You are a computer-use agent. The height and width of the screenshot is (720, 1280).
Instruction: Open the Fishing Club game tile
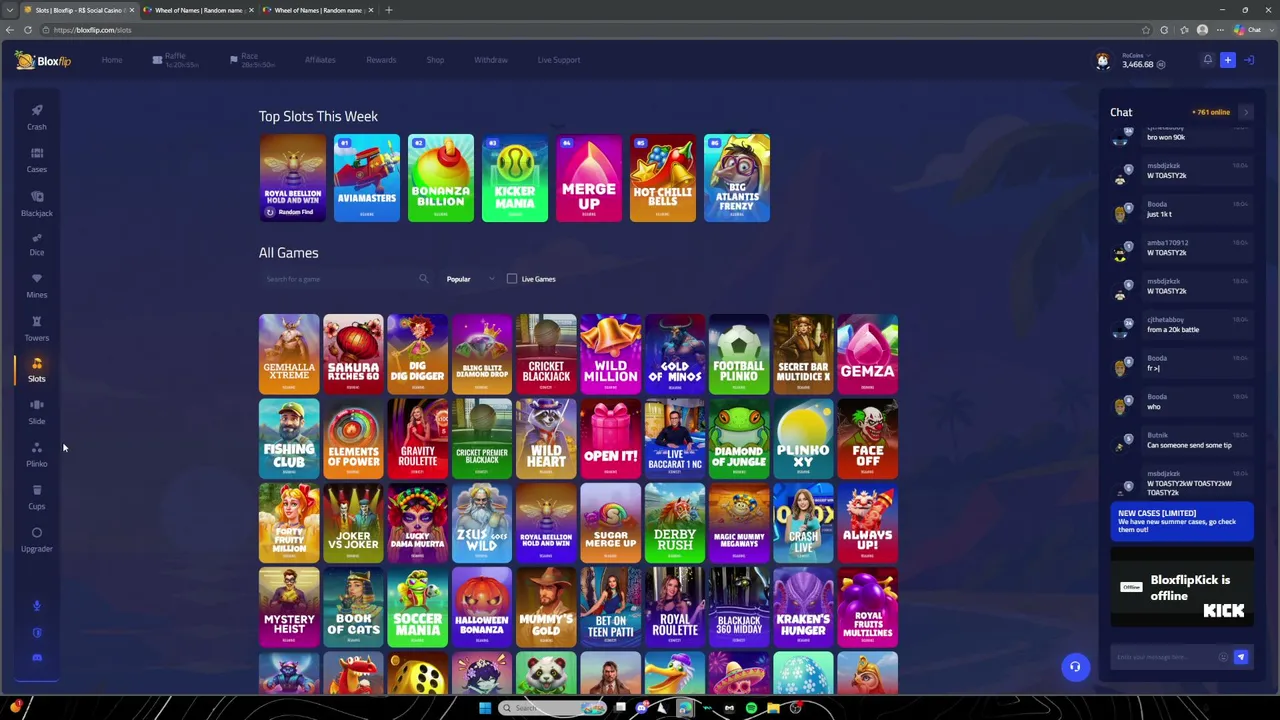[289, 439]
